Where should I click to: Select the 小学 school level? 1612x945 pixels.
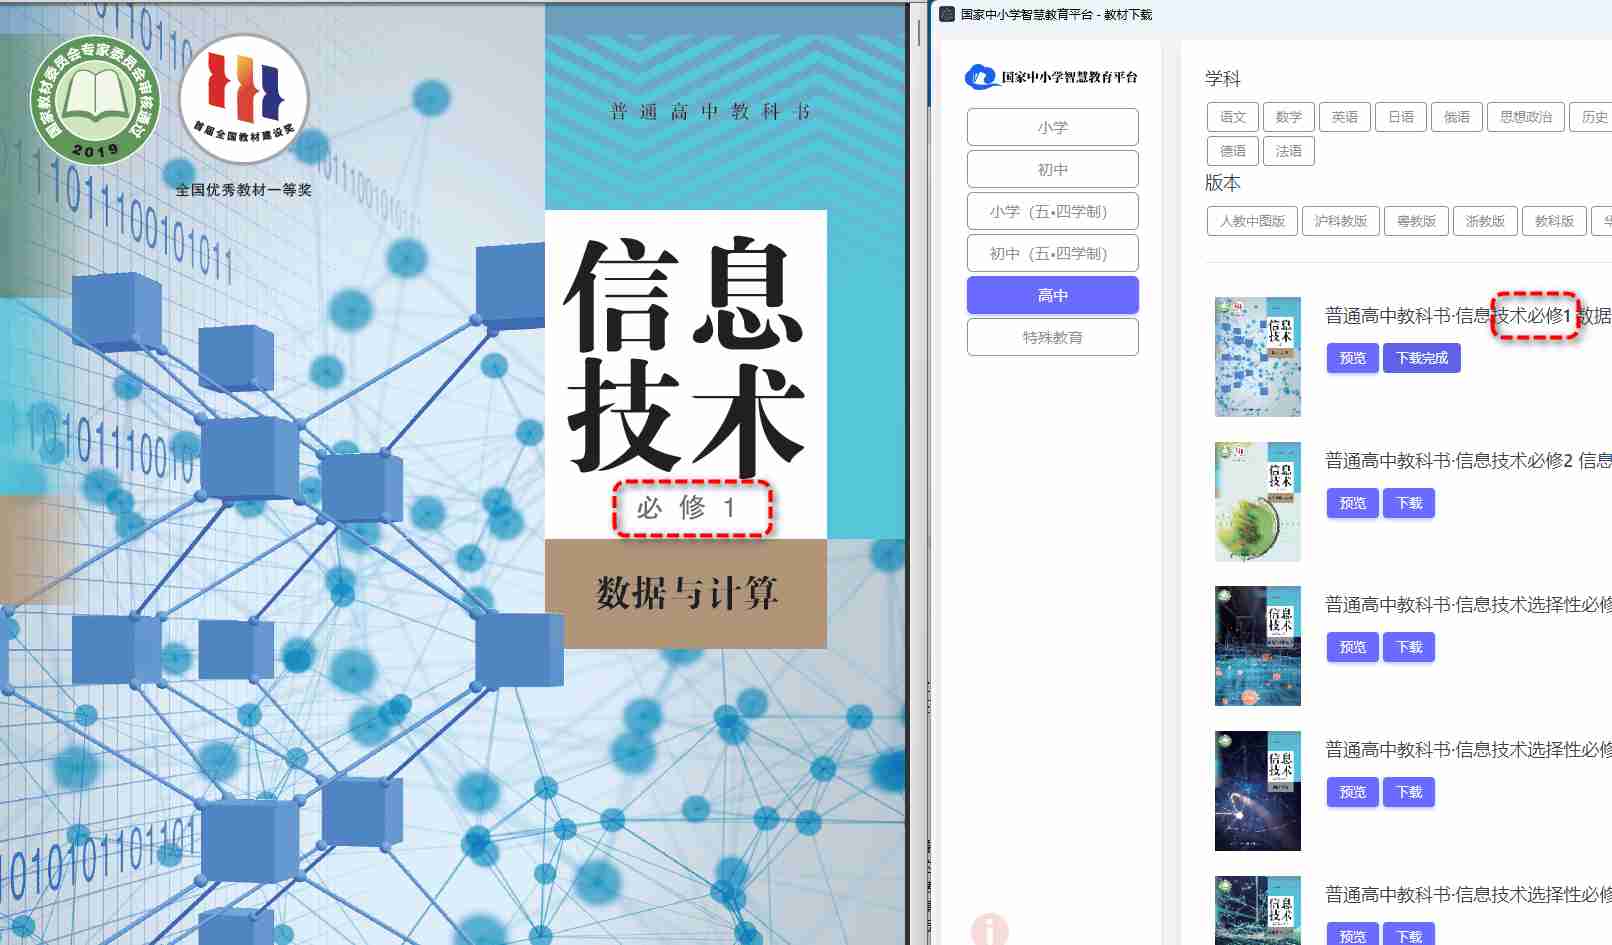point(1052,127)
